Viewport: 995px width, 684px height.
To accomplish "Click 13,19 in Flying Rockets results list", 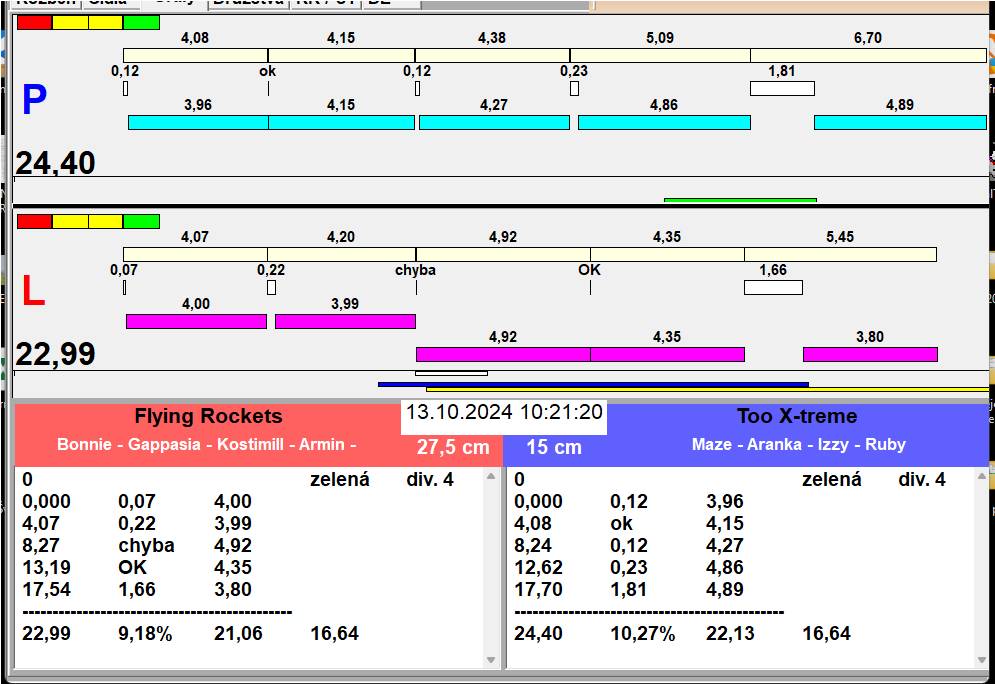I will coord(47,567).
